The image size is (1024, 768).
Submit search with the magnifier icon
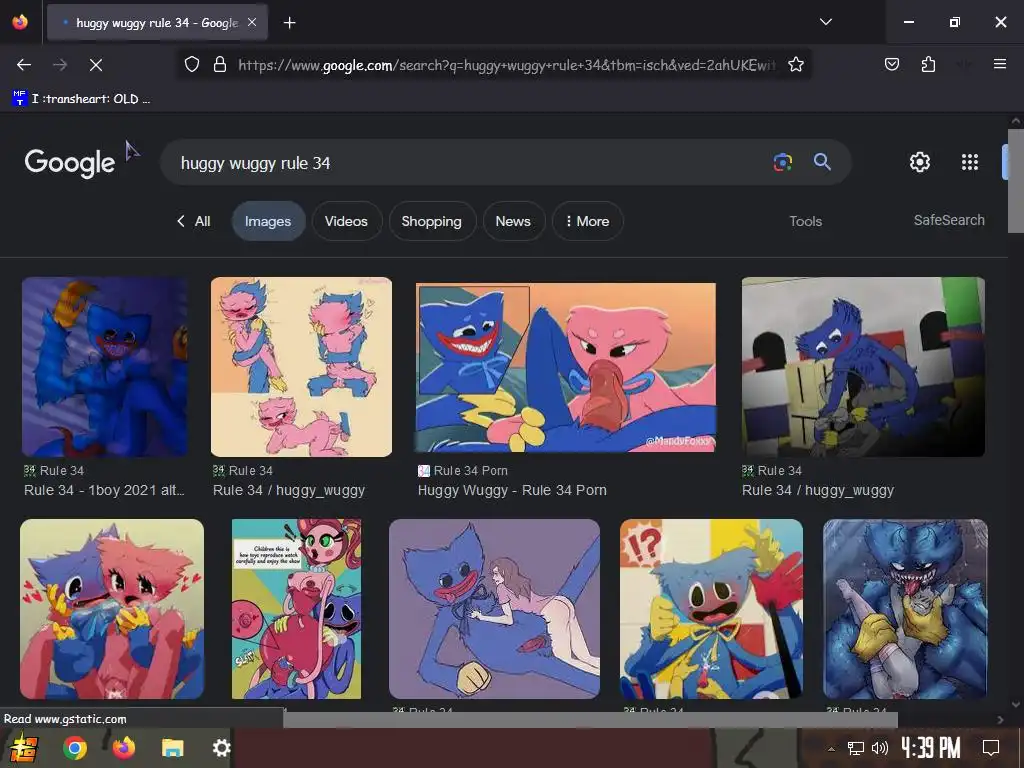822,162
